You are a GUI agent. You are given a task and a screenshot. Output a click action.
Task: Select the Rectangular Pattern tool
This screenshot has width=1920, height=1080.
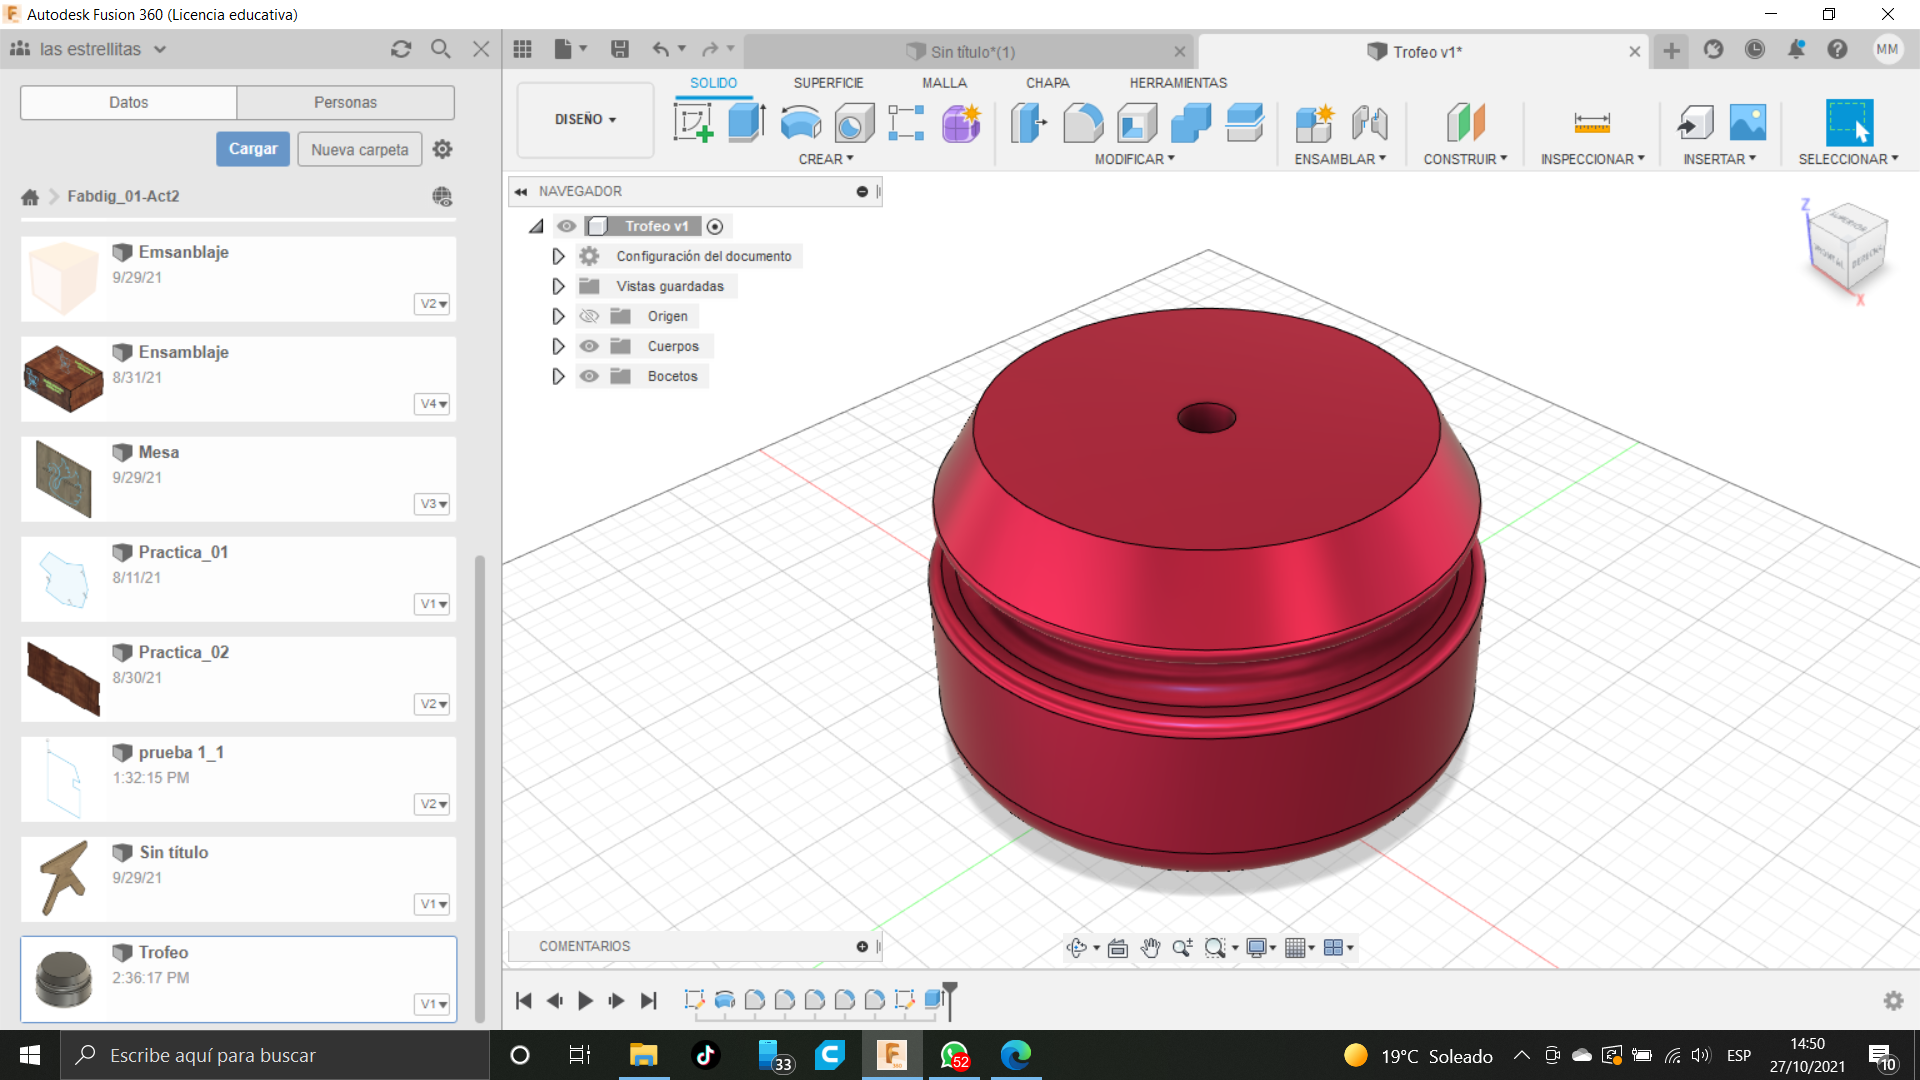(x=906, y=123)
